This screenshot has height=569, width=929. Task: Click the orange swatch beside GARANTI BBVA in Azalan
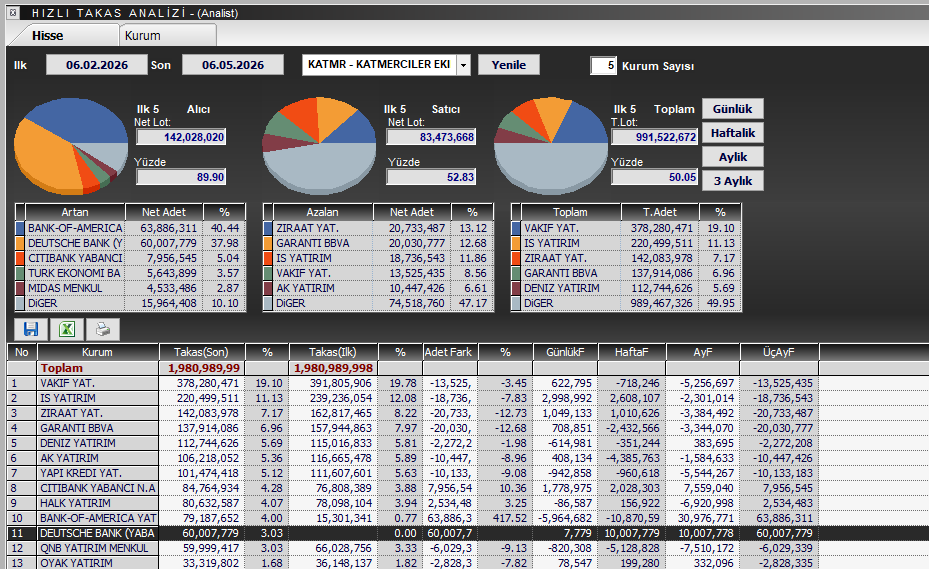pyautogui.click(x=268, y=243)
